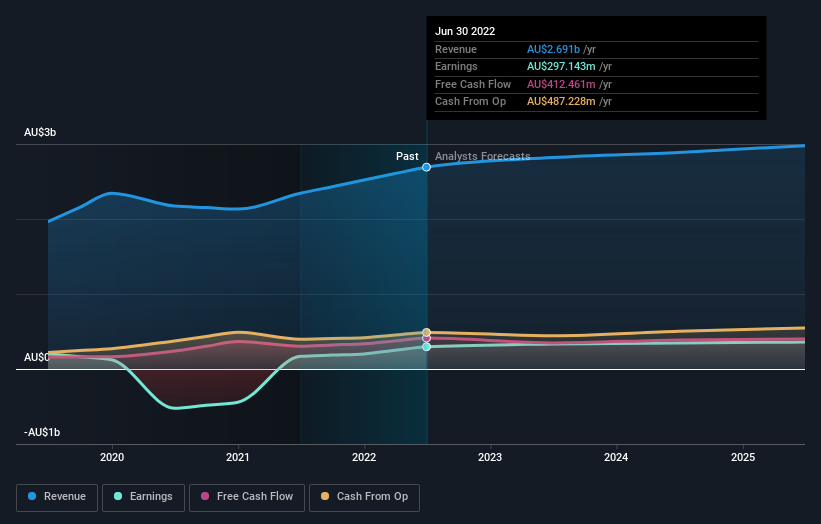Click the tooltip 'Free Cash Flow' row label
The image size is (821, 524).
pyautogui.click(x=473, y=84)
